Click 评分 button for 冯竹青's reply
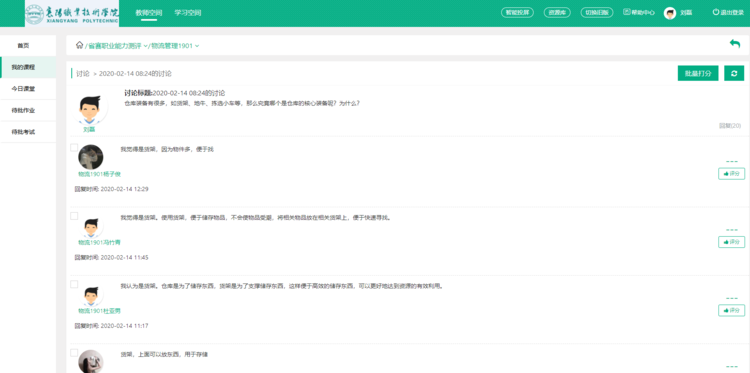Viewport: 750px width, 373px height. click(731, 242)
